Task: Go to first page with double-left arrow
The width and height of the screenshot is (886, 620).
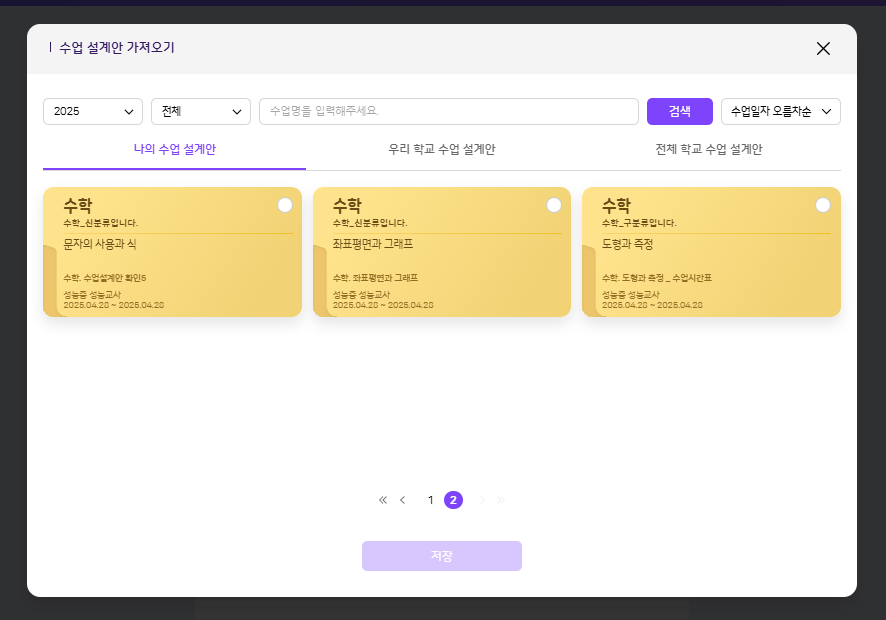Action: (x=382, y=500)
